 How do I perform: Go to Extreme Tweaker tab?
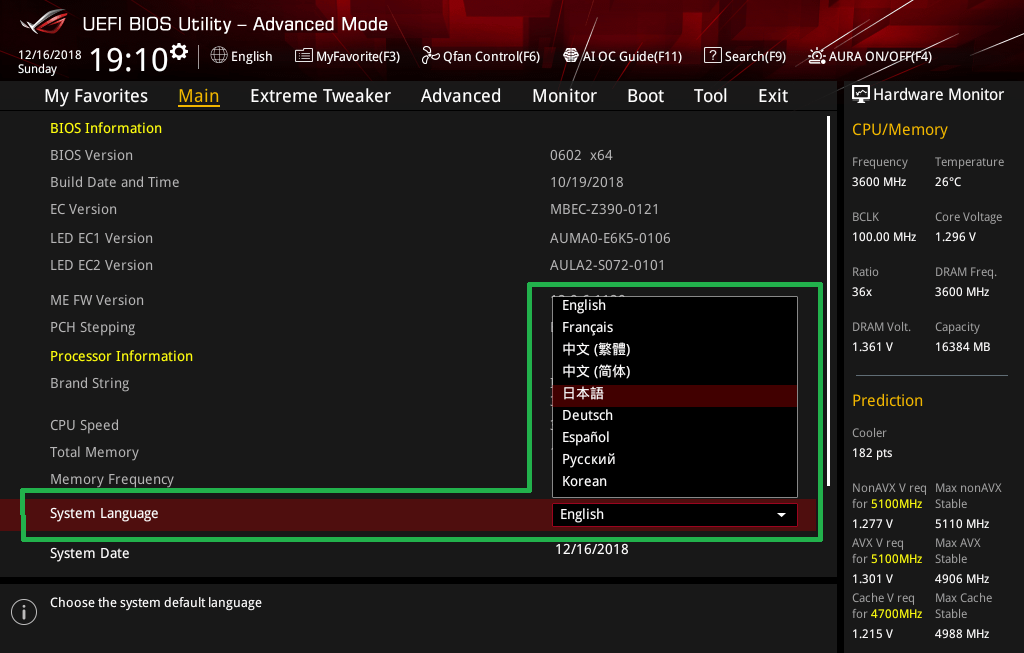point(320,96)
